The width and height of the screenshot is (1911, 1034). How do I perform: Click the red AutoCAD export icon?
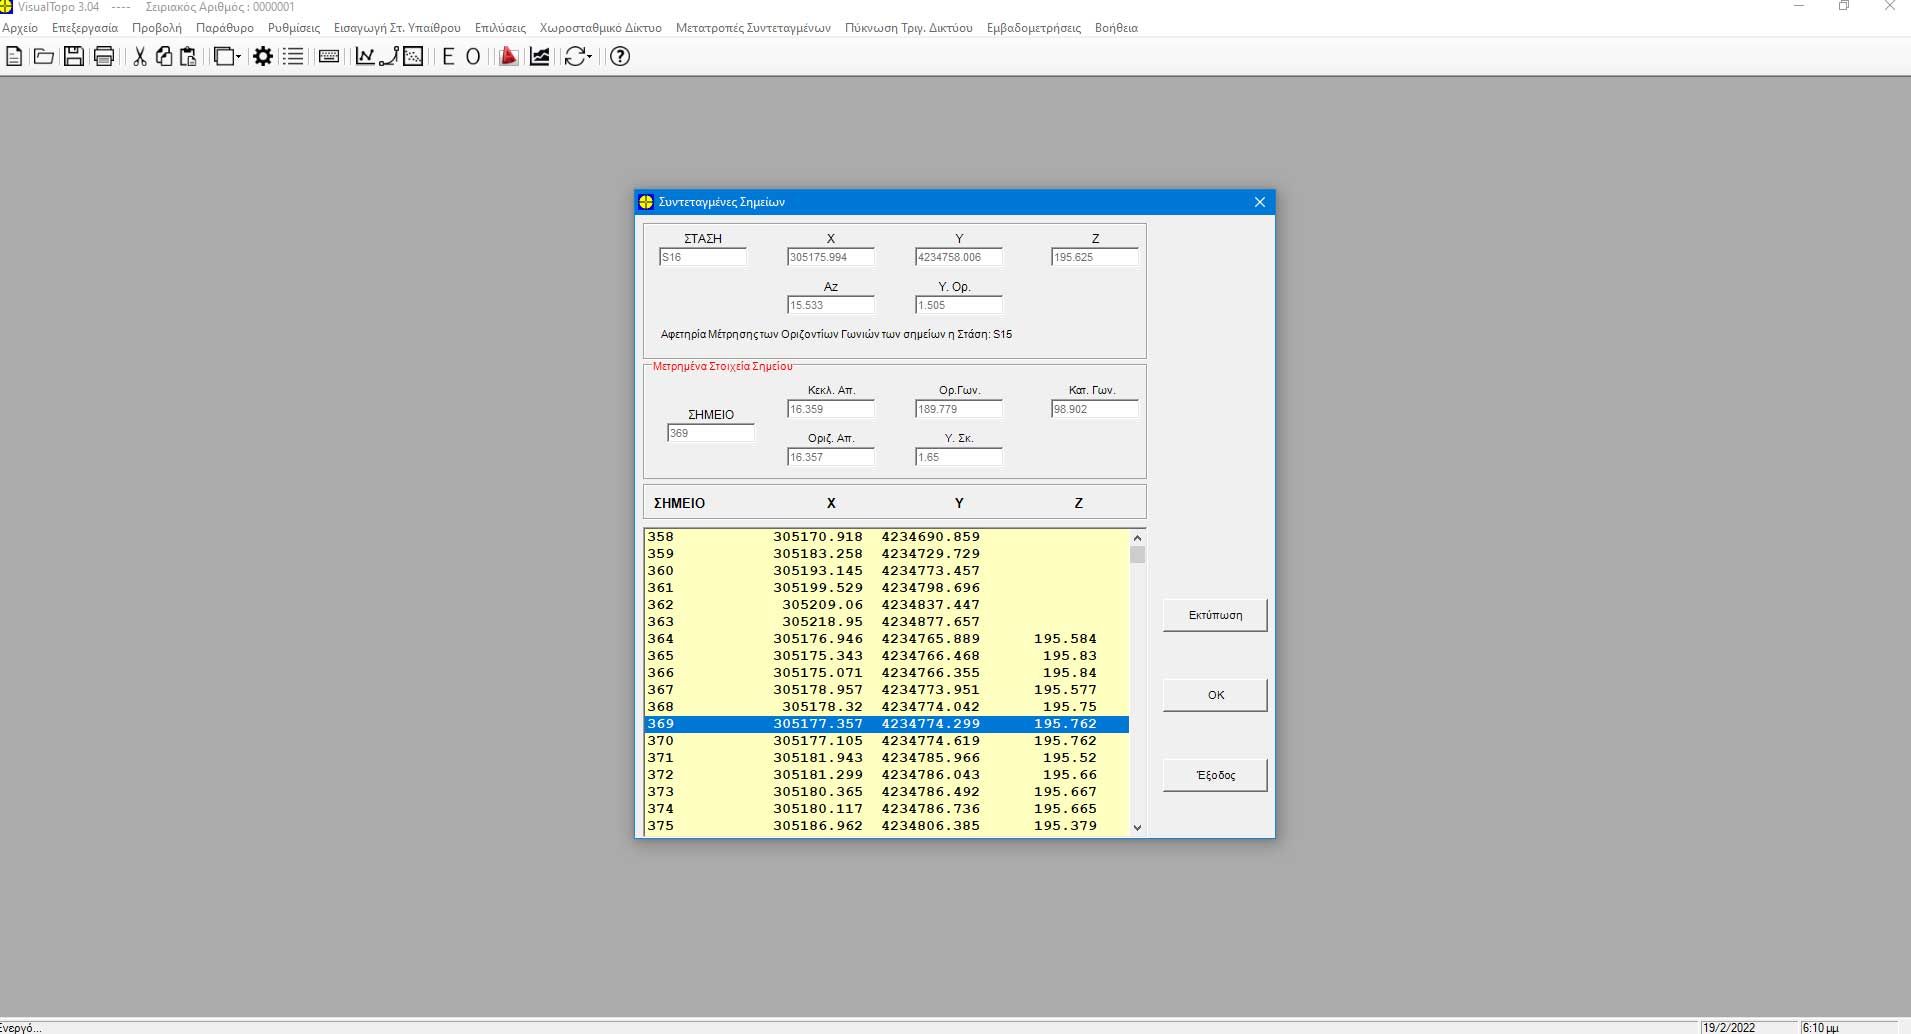(508, 57)
